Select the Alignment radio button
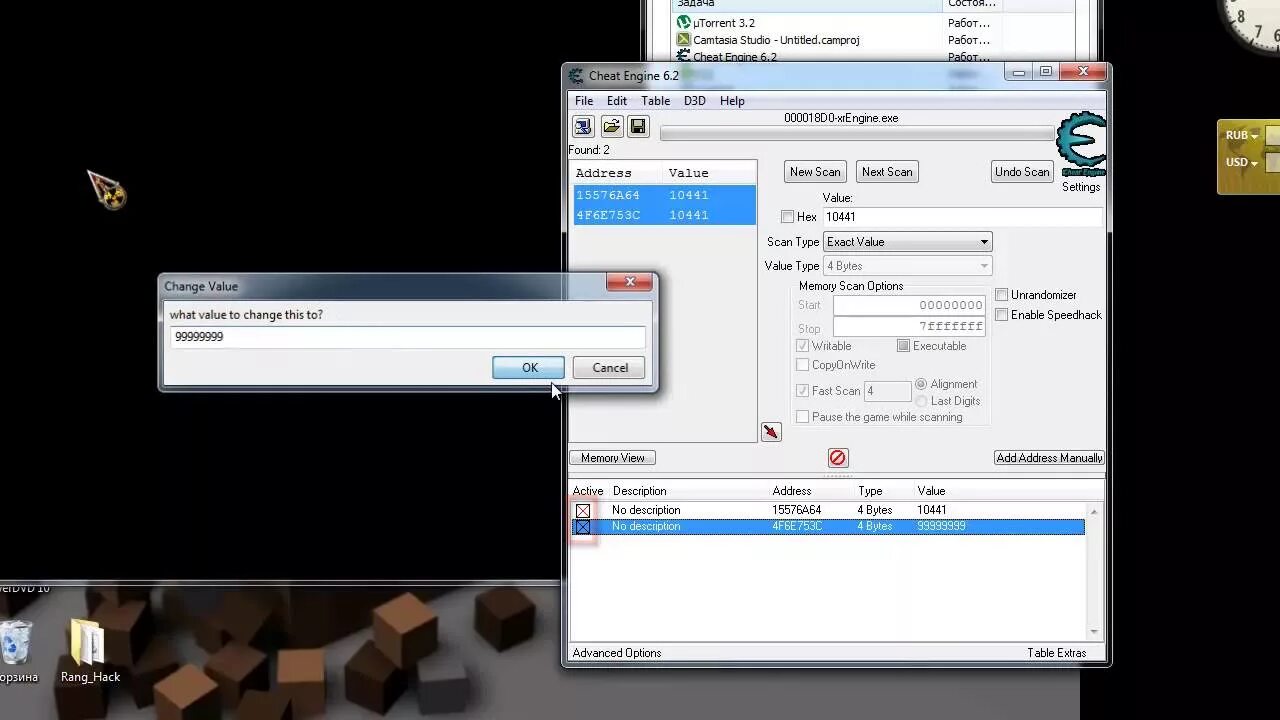The image size is (1280, 720). pos(921,384)
